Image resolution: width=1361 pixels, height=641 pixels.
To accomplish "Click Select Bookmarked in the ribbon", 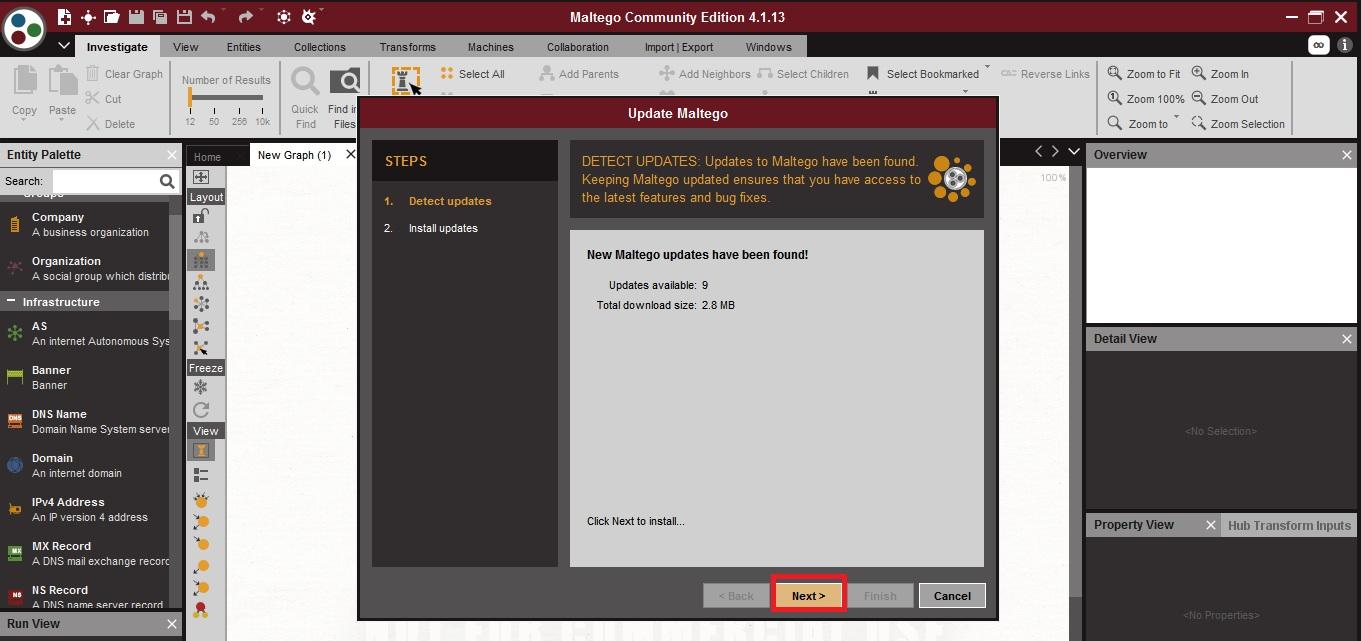I will coord(923,74).
